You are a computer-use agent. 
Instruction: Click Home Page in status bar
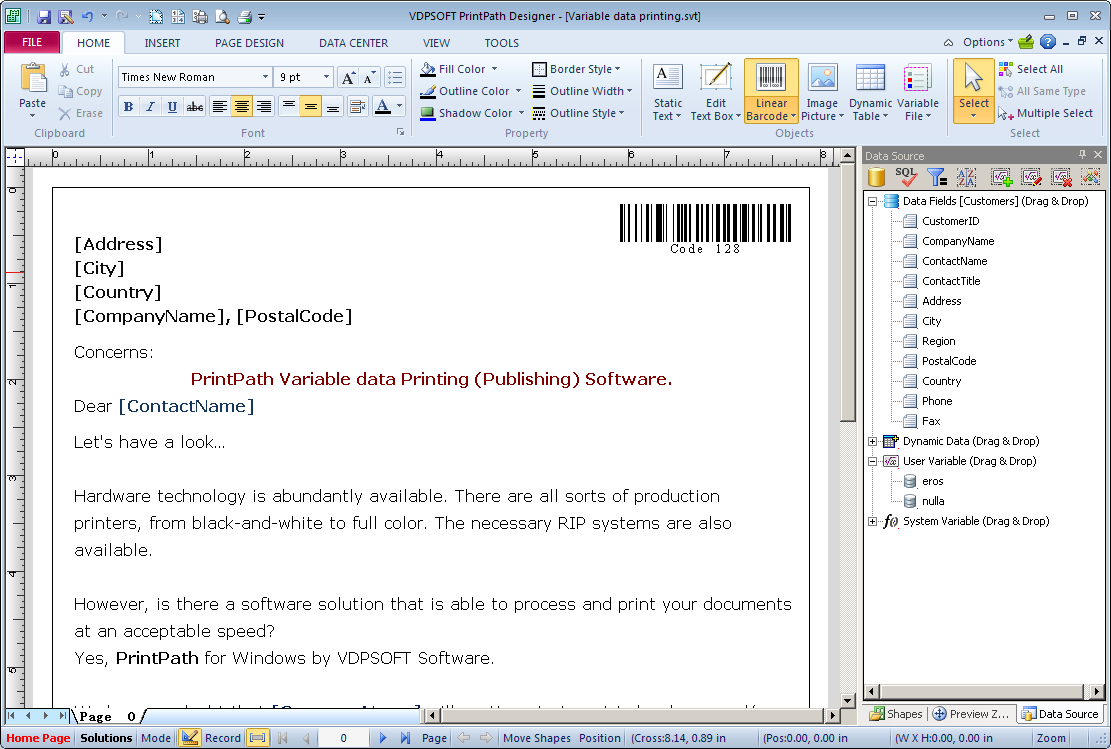coord(38,738)
